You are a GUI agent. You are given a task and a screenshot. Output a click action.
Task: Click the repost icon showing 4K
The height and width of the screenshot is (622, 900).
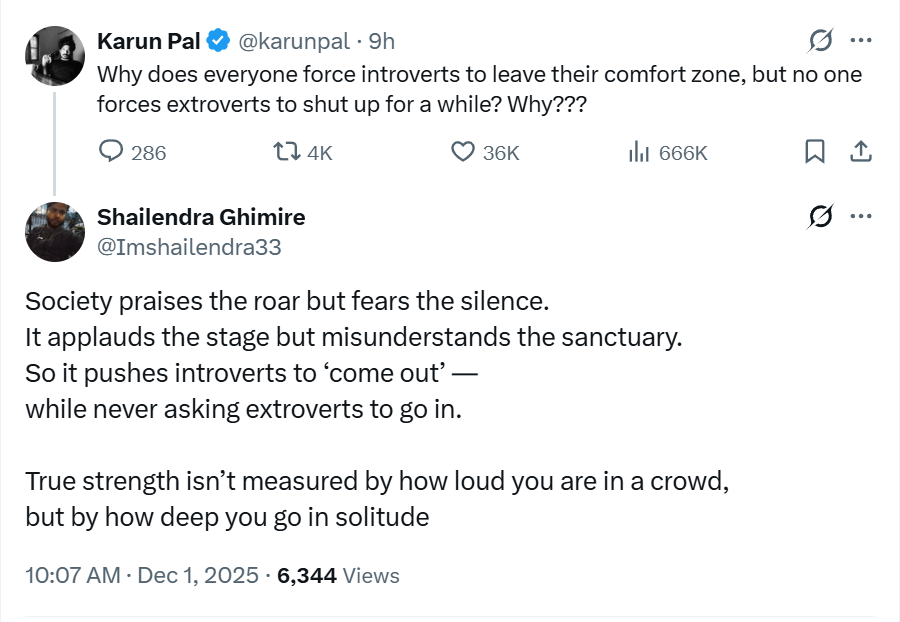tap(286, 152)
